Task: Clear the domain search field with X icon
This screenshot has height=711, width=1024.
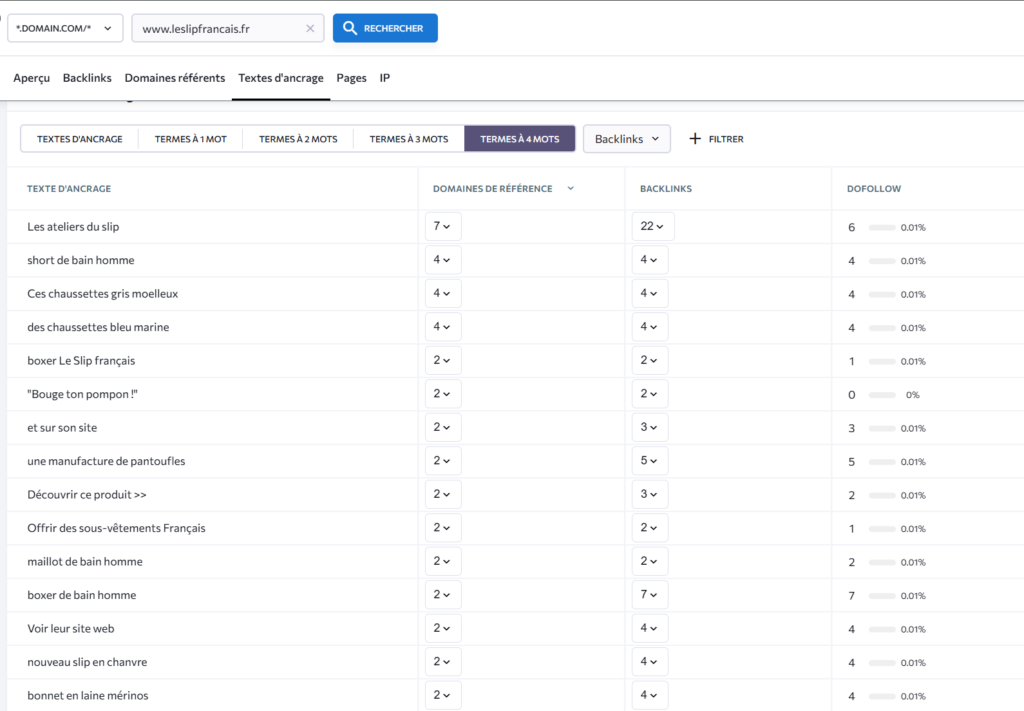Action: pos(310,29)
